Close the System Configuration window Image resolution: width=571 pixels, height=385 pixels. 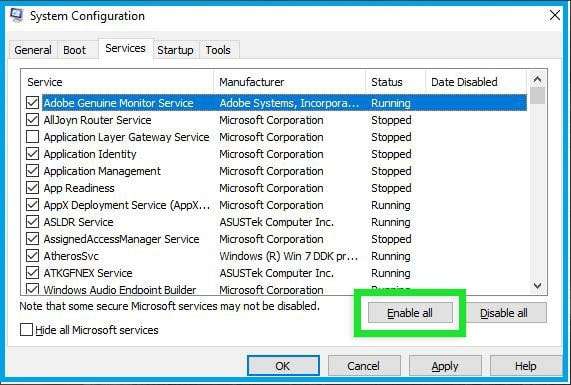pyautogui.click(x=555, y=15)
